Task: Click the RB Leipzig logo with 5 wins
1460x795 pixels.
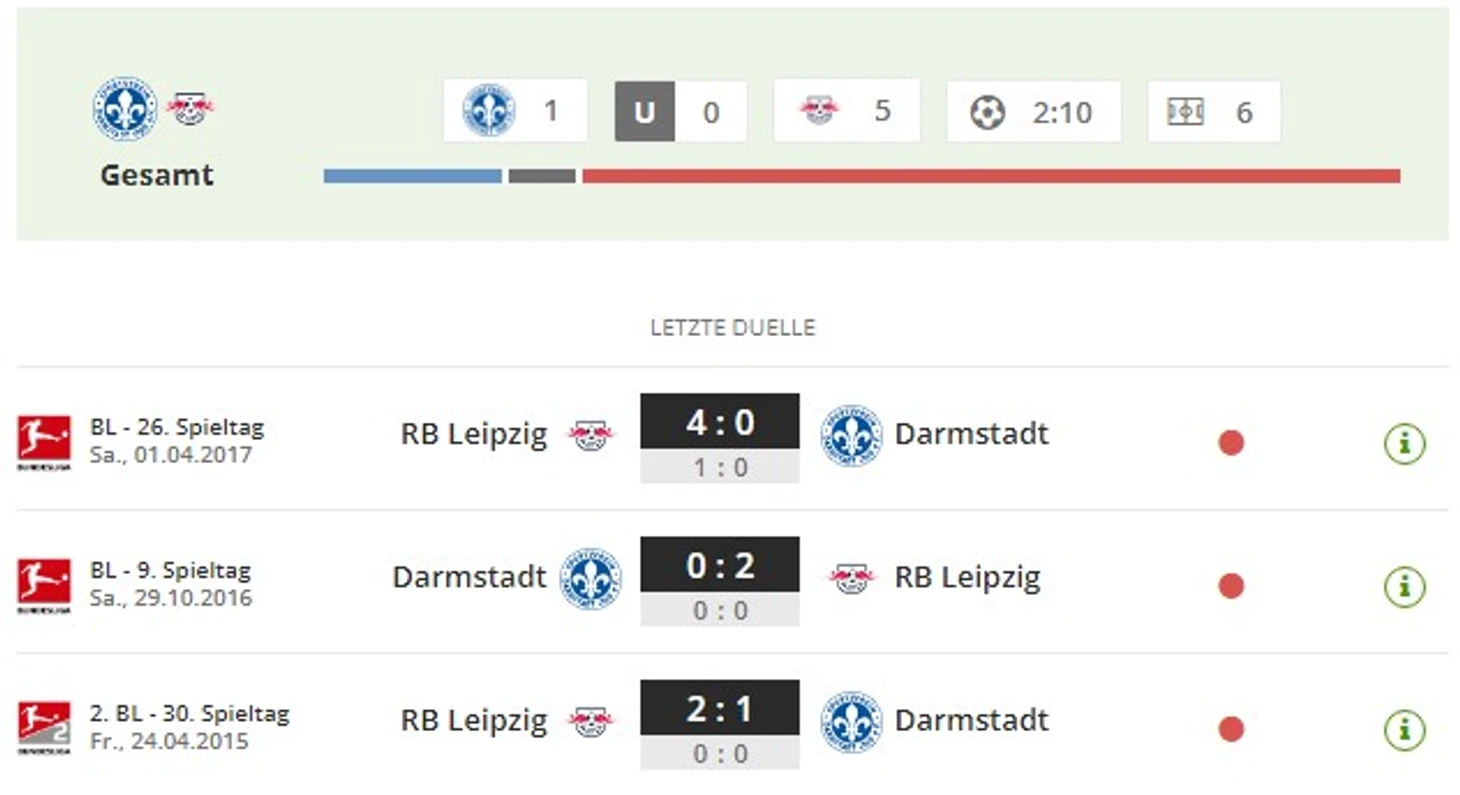Action: tap(818, 110)
